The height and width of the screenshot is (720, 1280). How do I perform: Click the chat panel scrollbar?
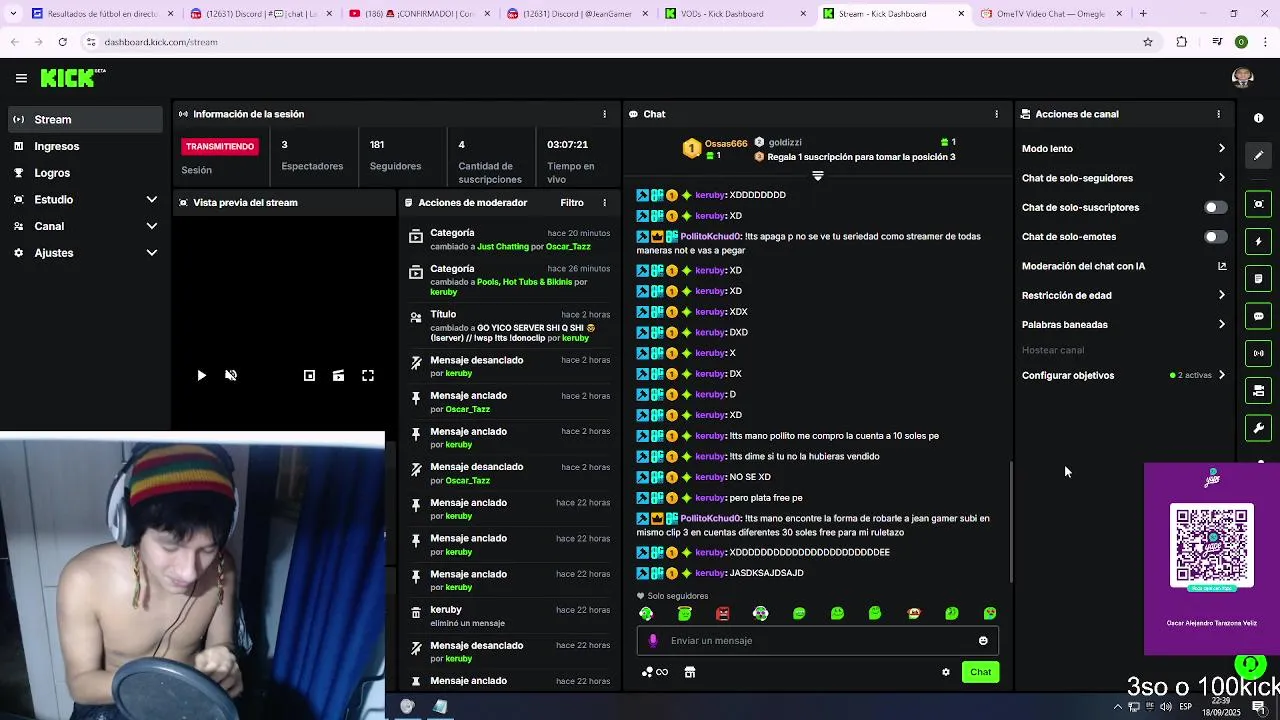(1010, 522)
